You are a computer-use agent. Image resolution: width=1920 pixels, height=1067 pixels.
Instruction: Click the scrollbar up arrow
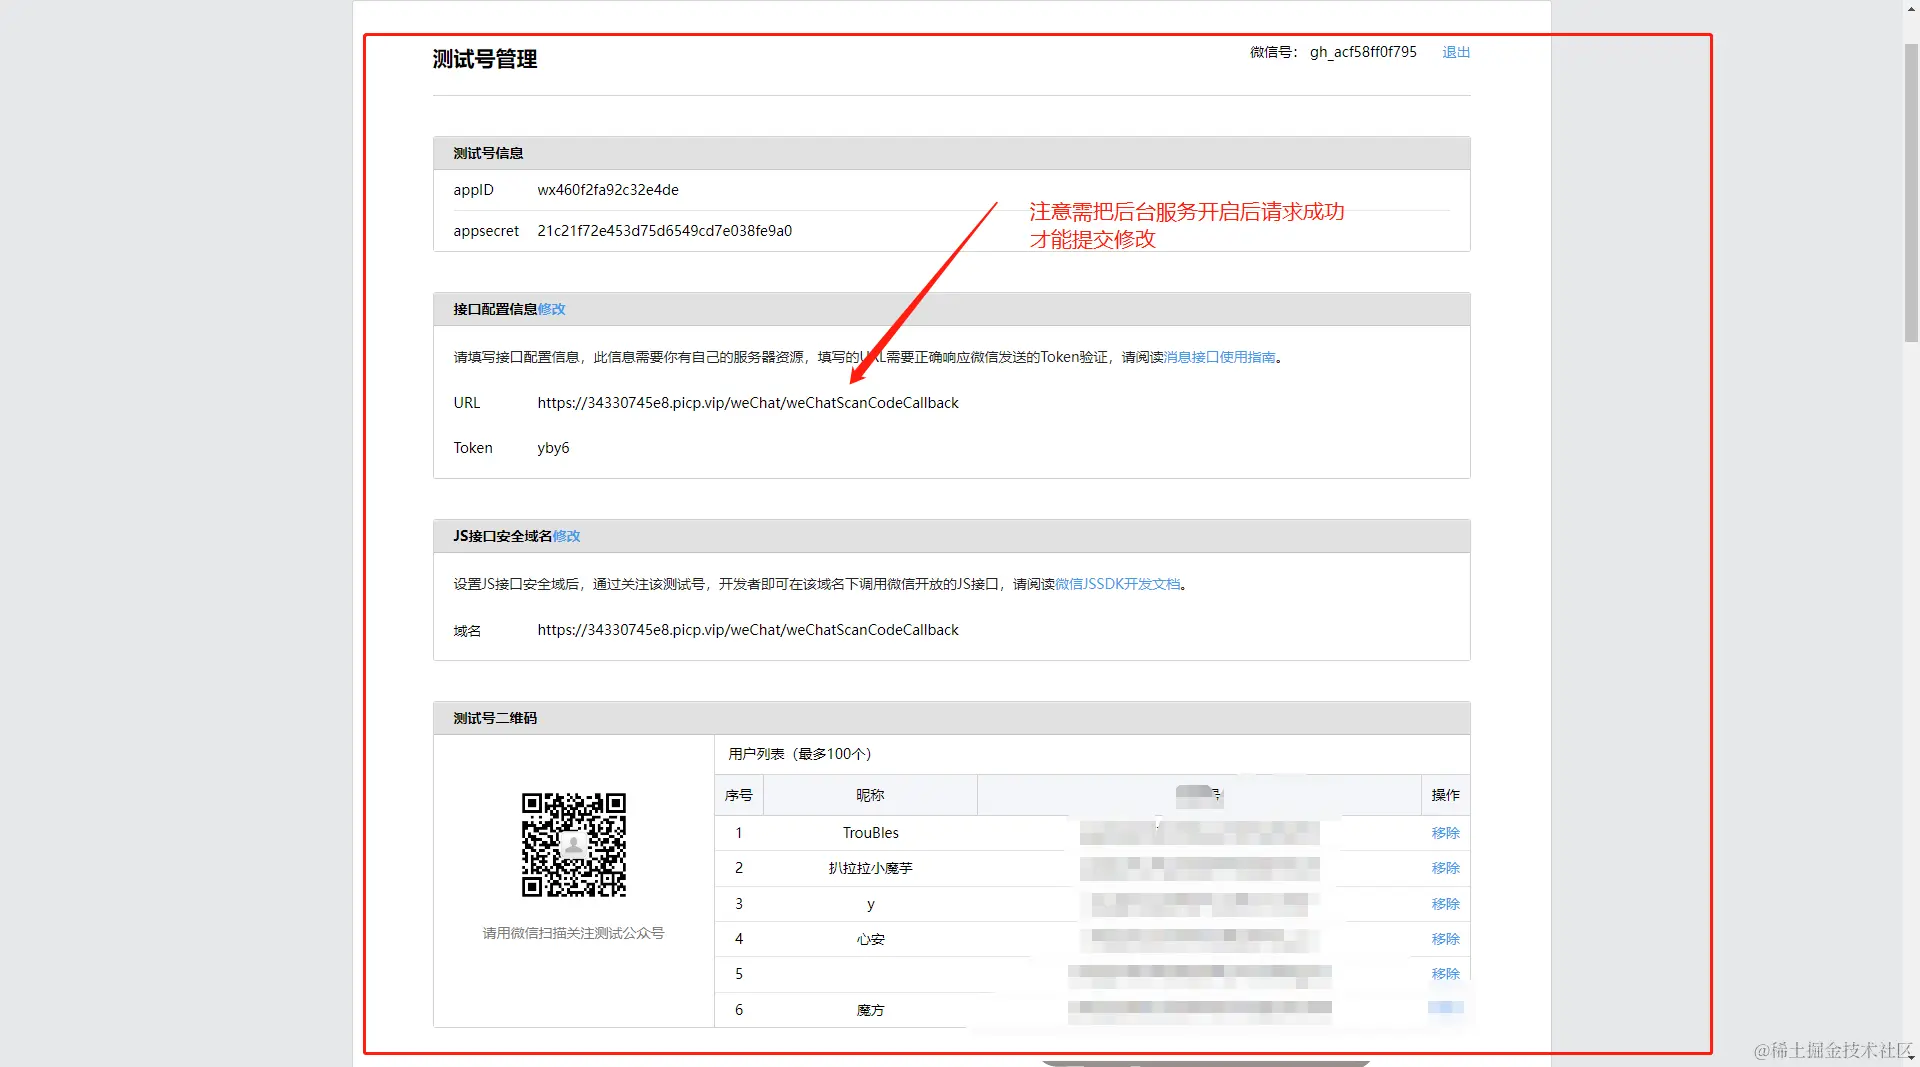click(x=1911, y=8)
